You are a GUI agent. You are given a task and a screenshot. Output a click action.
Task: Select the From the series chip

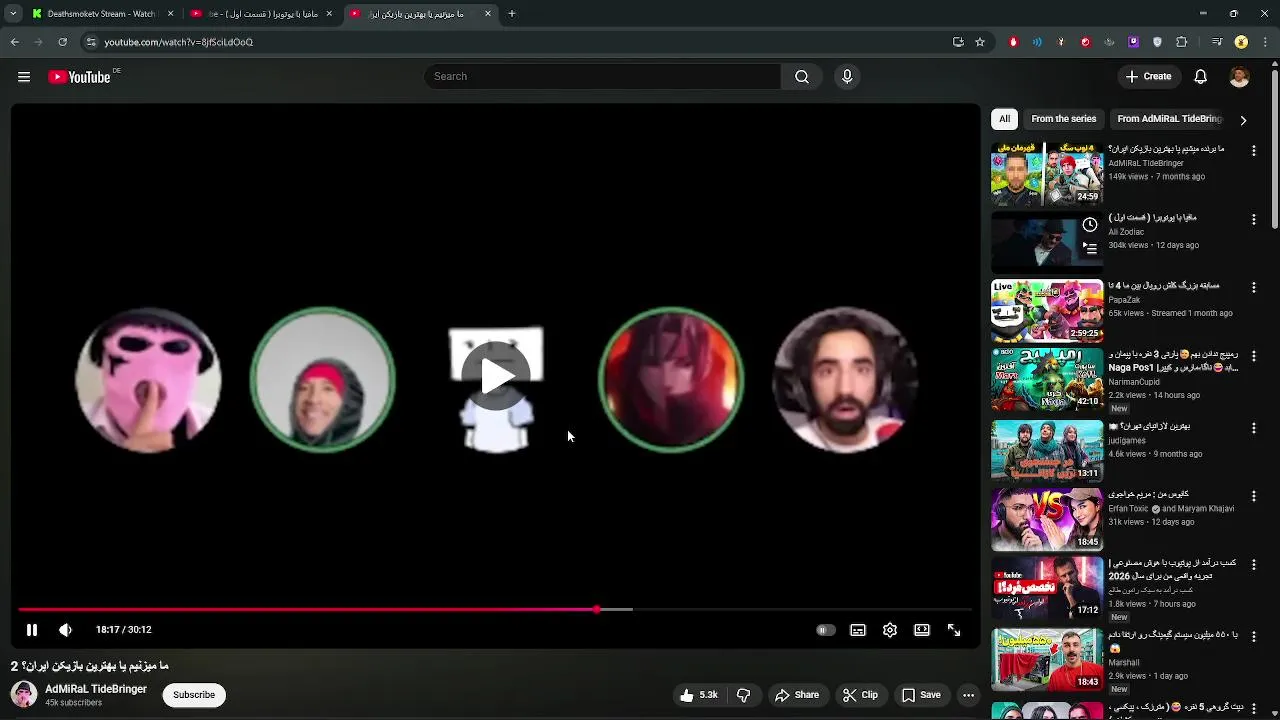(1064, 119)
